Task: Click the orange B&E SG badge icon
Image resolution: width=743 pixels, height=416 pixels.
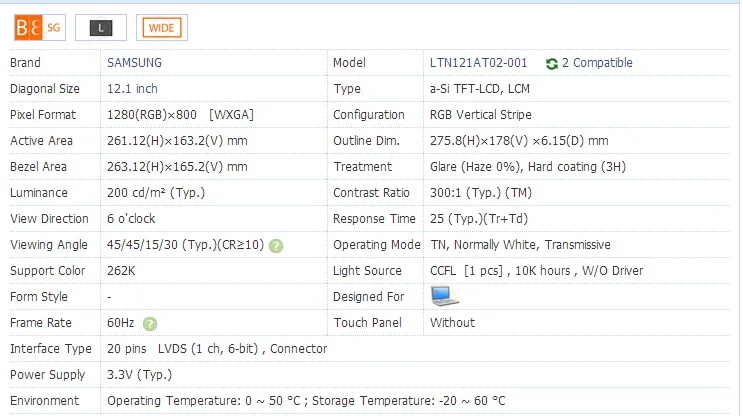Action: [x=40, y=27]
